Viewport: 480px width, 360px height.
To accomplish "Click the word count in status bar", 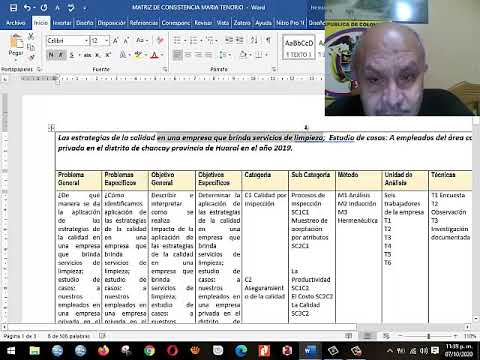I will point(69,336).
